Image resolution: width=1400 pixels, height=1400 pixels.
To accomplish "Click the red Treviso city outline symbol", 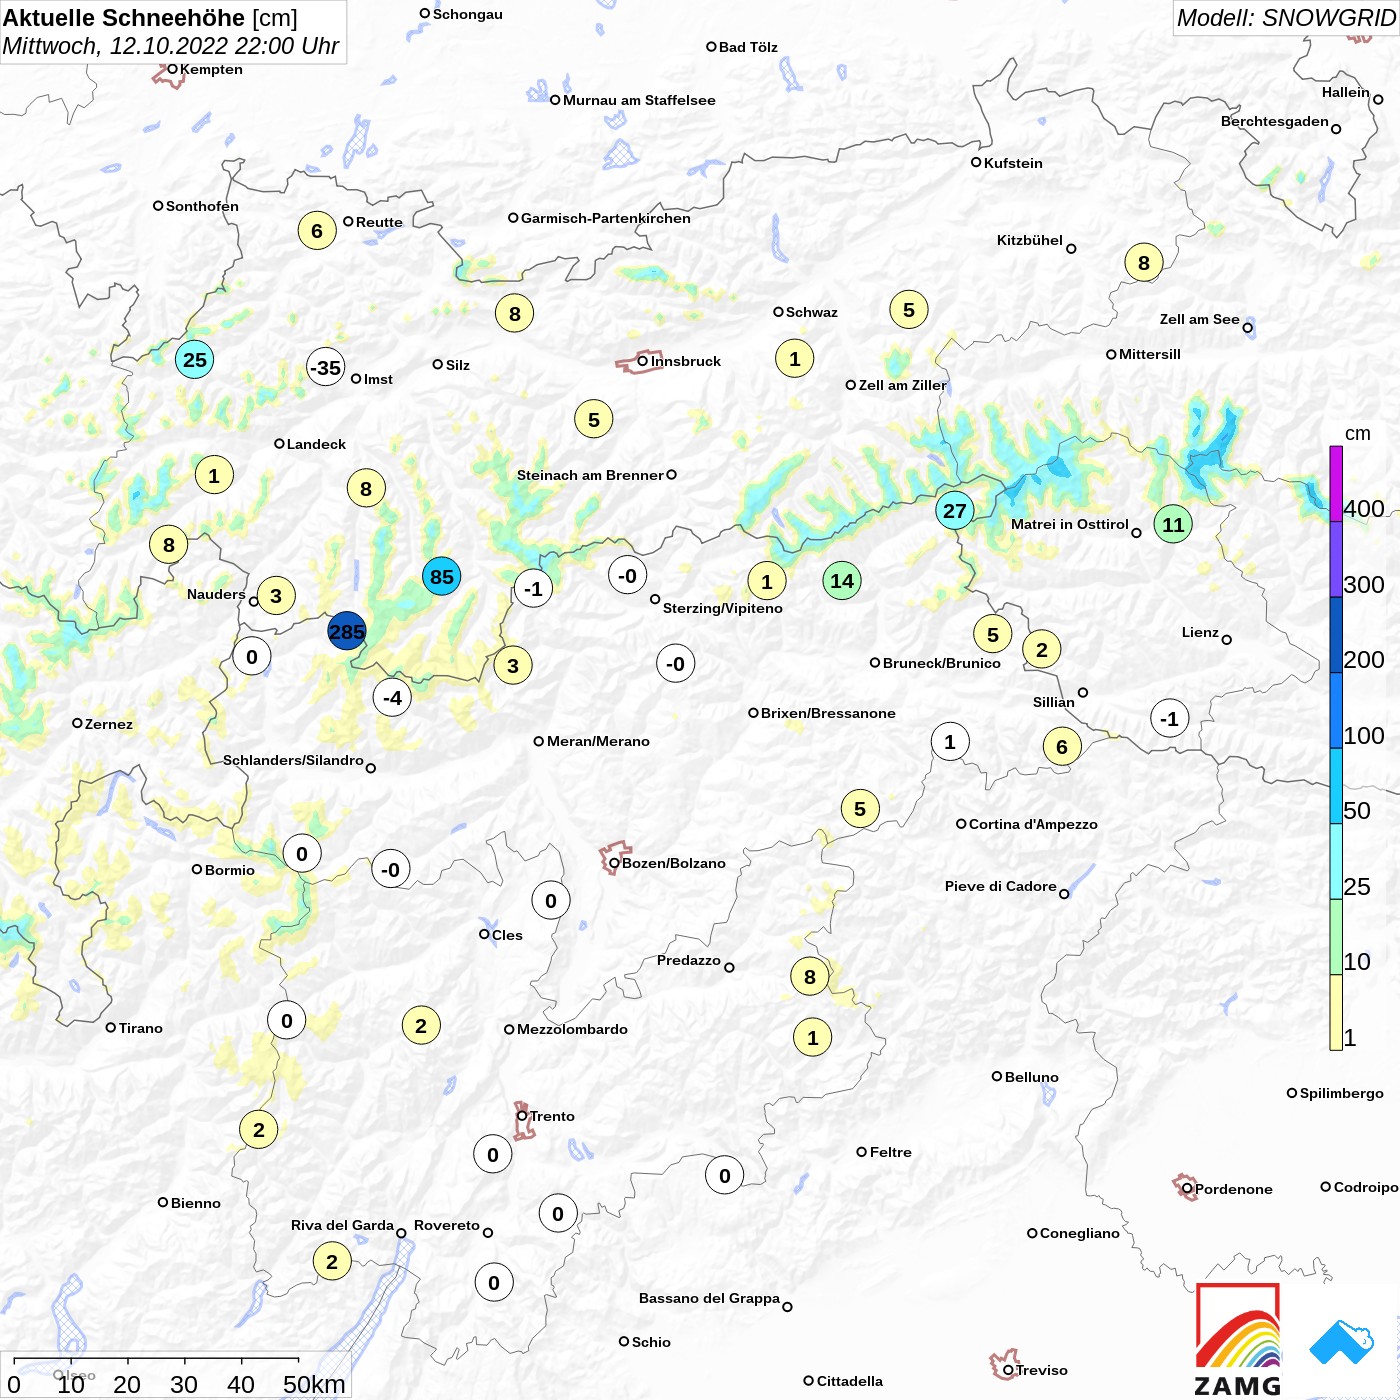I will [x=1003, y=1365].
